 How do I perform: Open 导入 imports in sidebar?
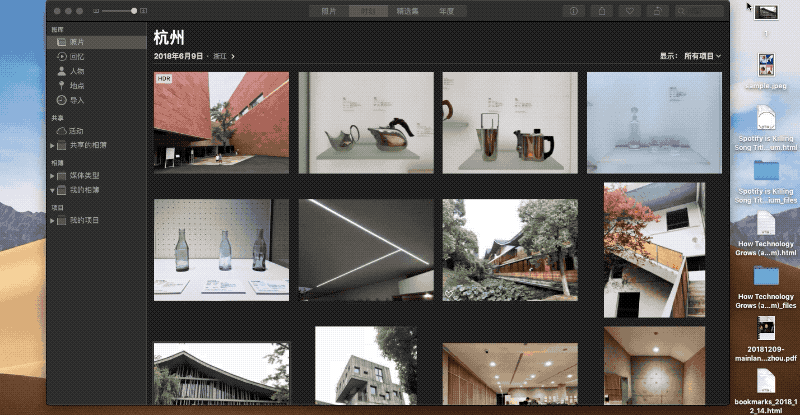click(96, 100)
